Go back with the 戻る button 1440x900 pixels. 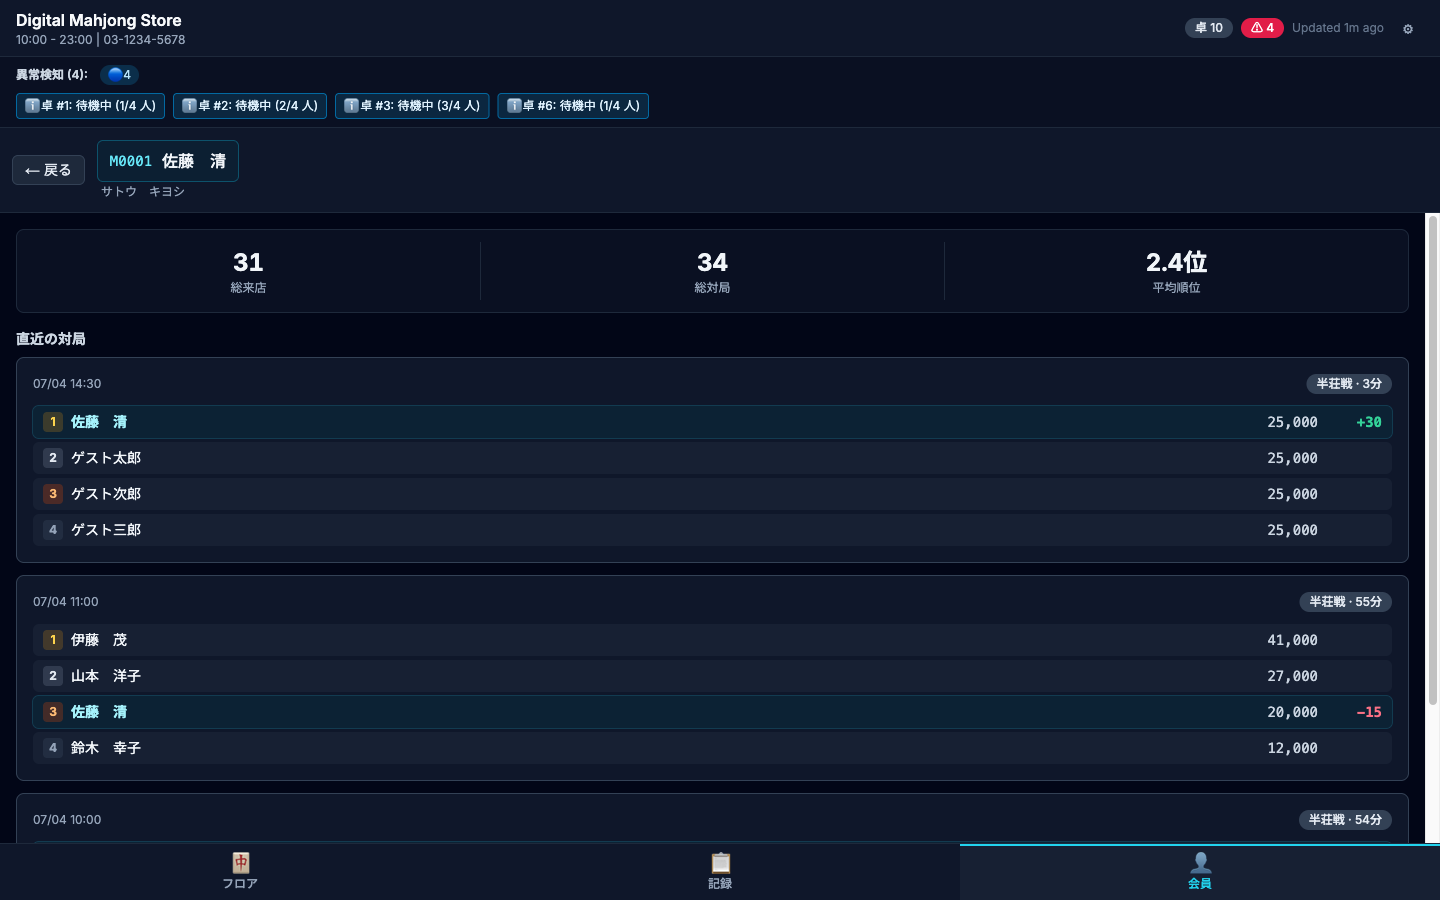(x=48, y=170)
